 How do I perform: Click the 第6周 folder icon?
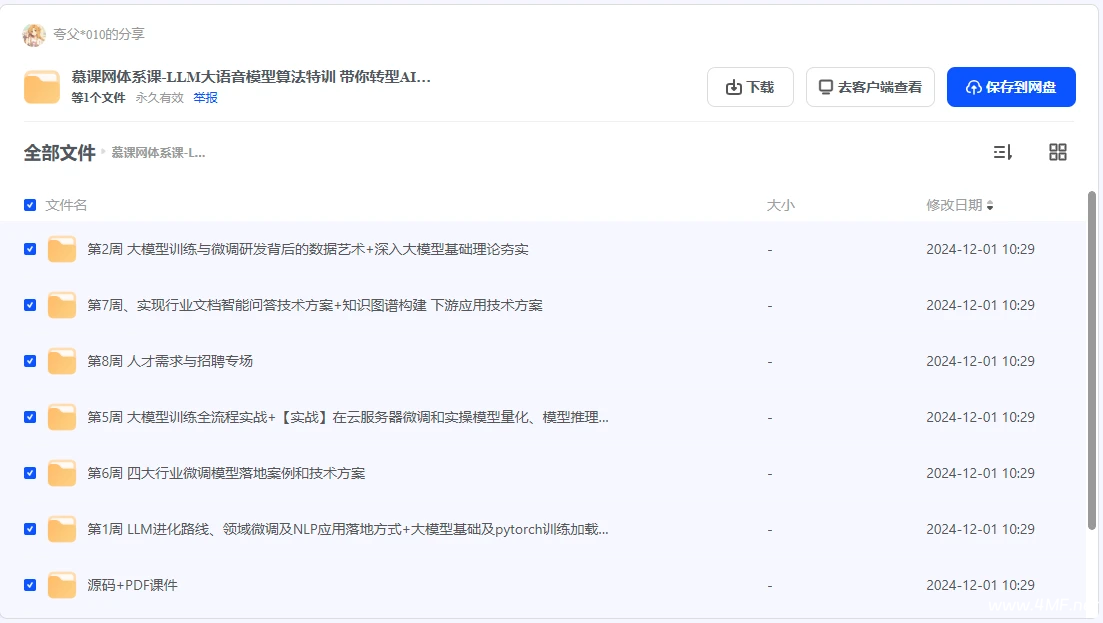62,473
